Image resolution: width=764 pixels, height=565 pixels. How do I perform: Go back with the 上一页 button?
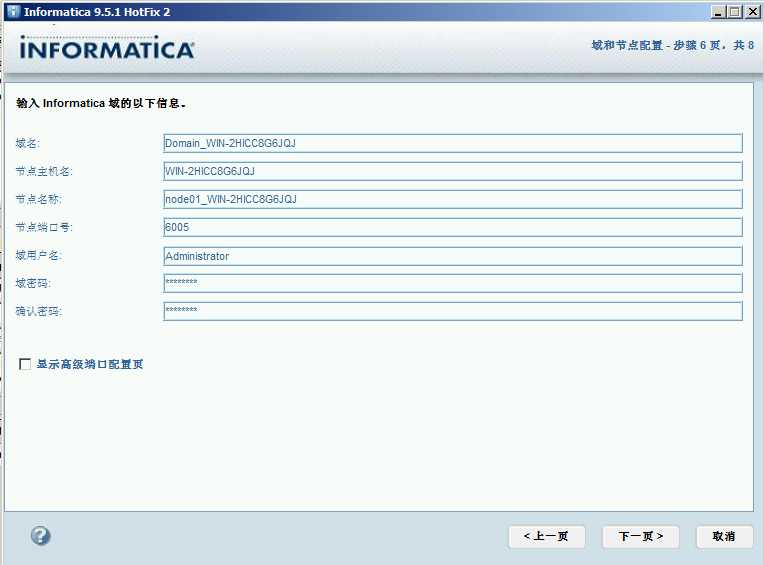point(547,536)
